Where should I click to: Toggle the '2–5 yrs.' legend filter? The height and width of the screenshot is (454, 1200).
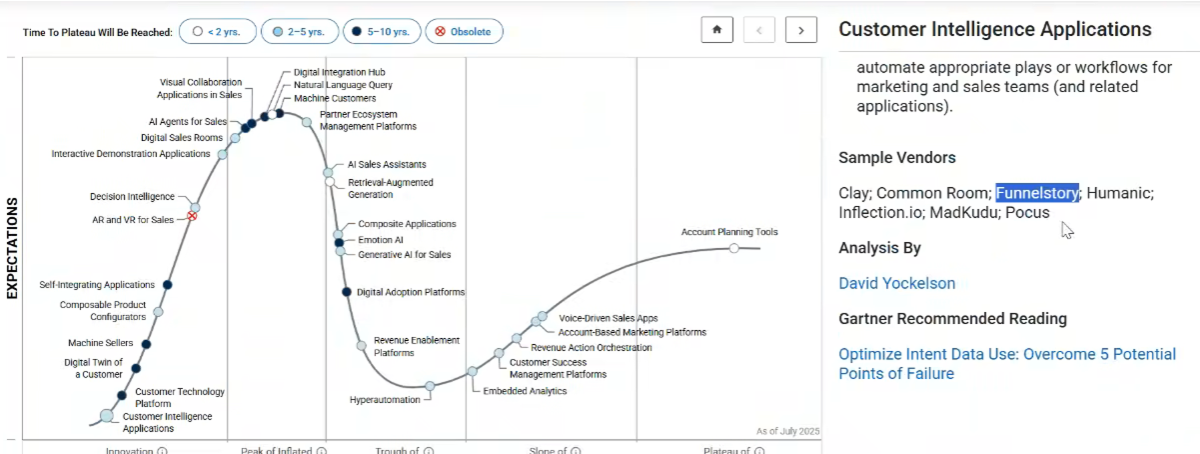(x=299, y=32)
